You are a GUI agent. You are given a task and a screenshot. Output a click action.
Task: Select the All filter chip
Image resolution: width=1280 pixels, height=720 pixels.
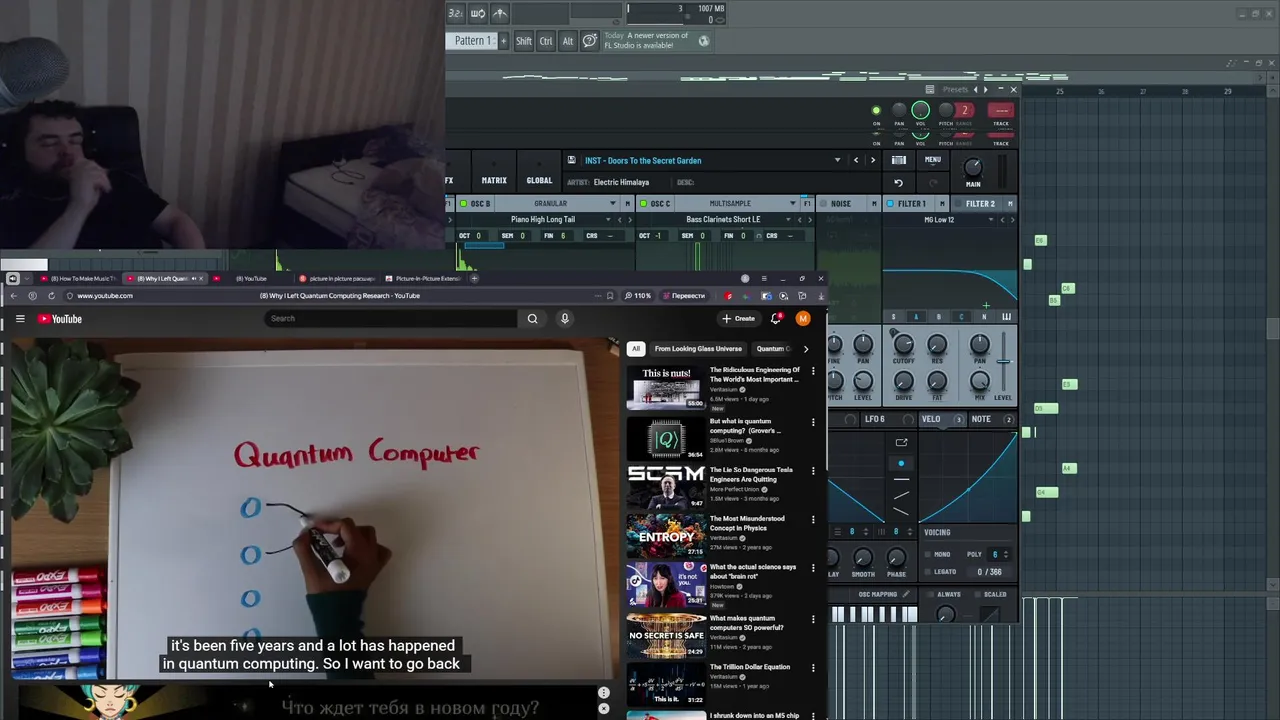coord(635,349)
